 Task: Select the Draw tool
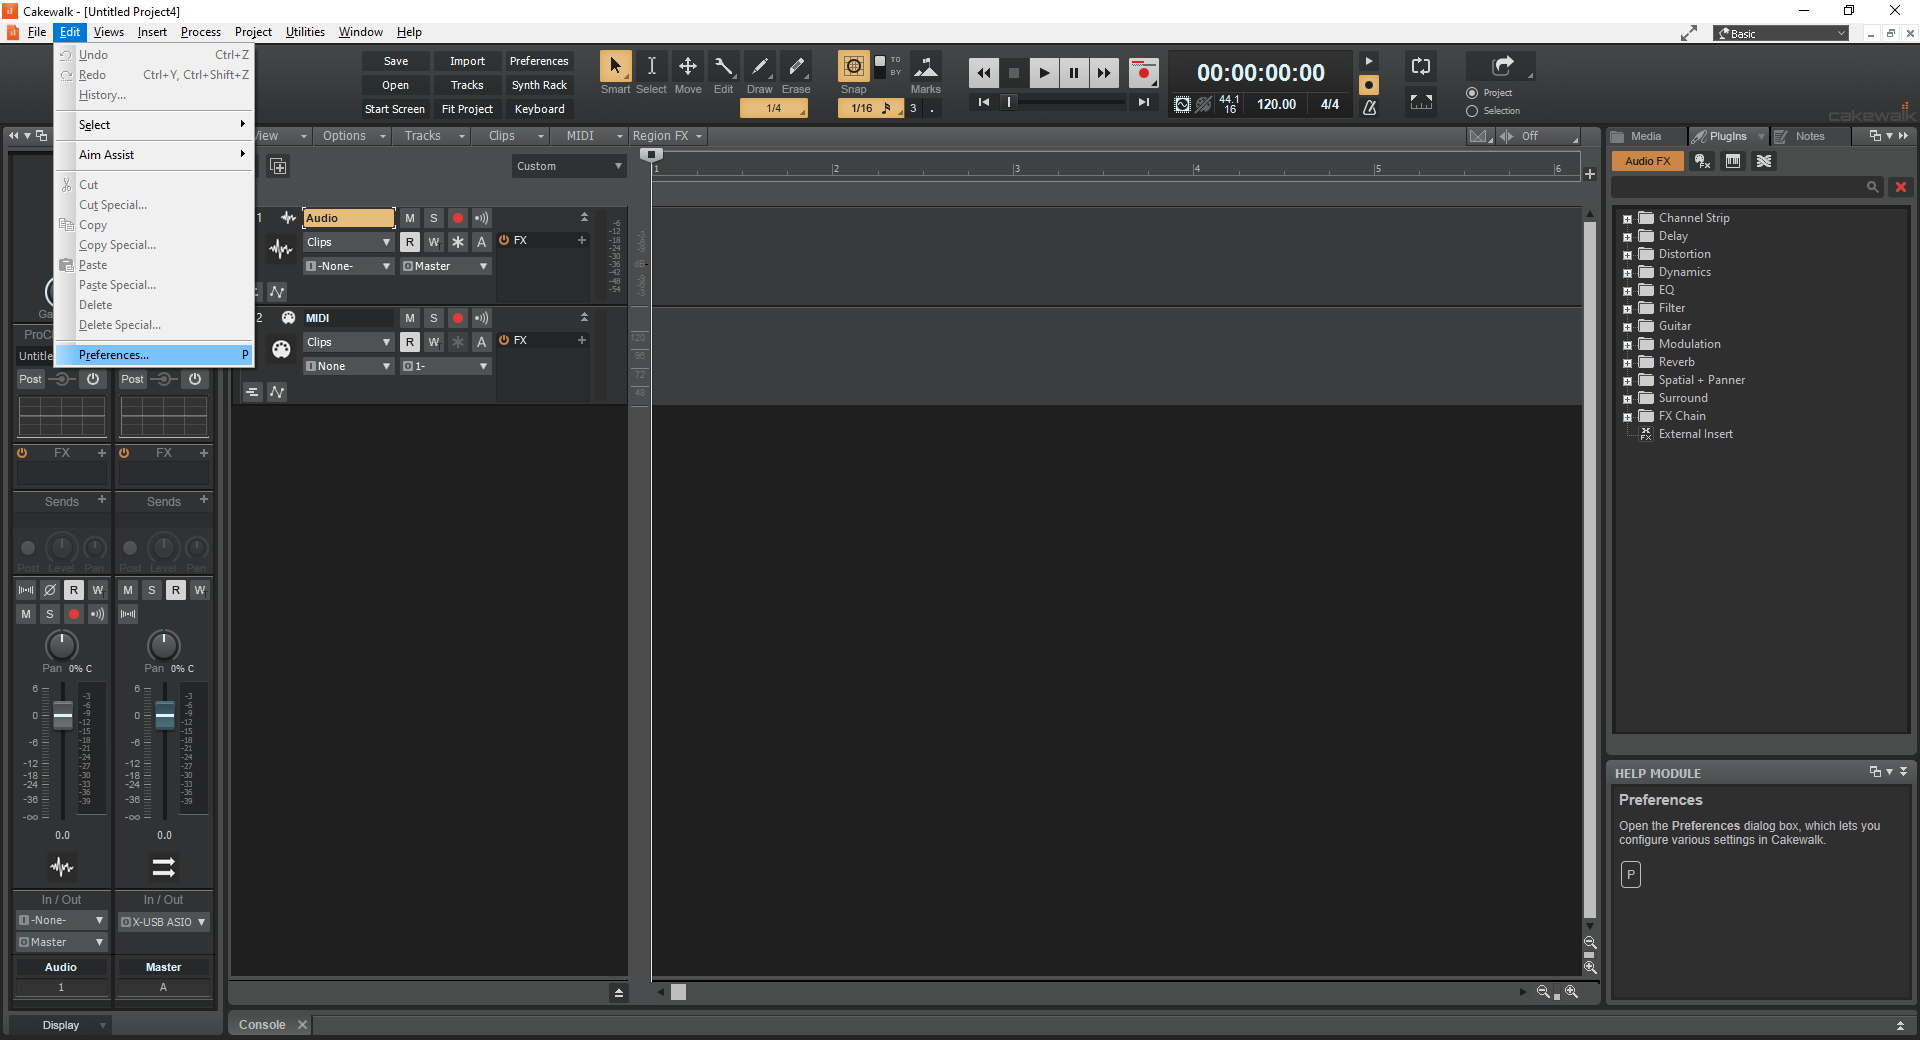[x=760, y=67]
